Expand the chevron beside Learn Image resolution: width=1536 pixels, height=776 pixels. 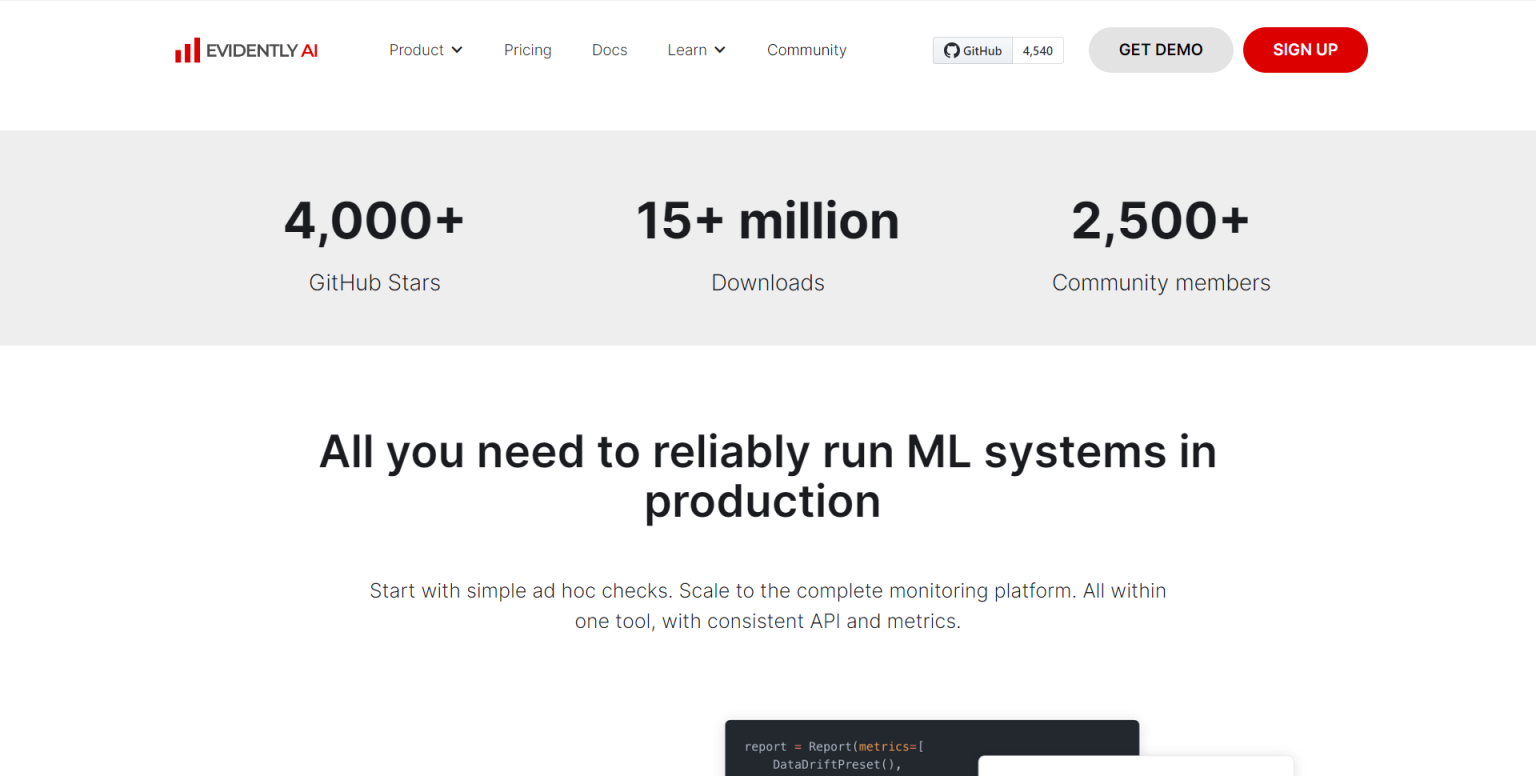coord(720,50)
